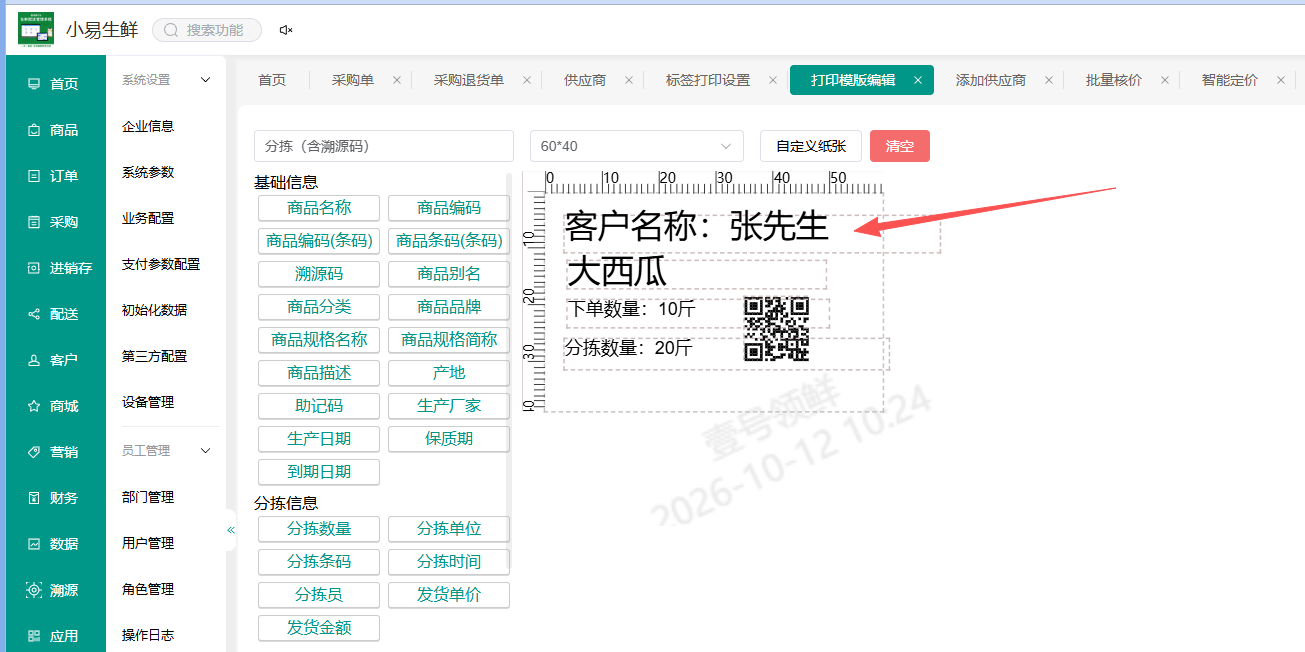Collapse the submenu panel with the double-chevron
Viewport: 1305px width, 652px height.
(x=231, y=530)
